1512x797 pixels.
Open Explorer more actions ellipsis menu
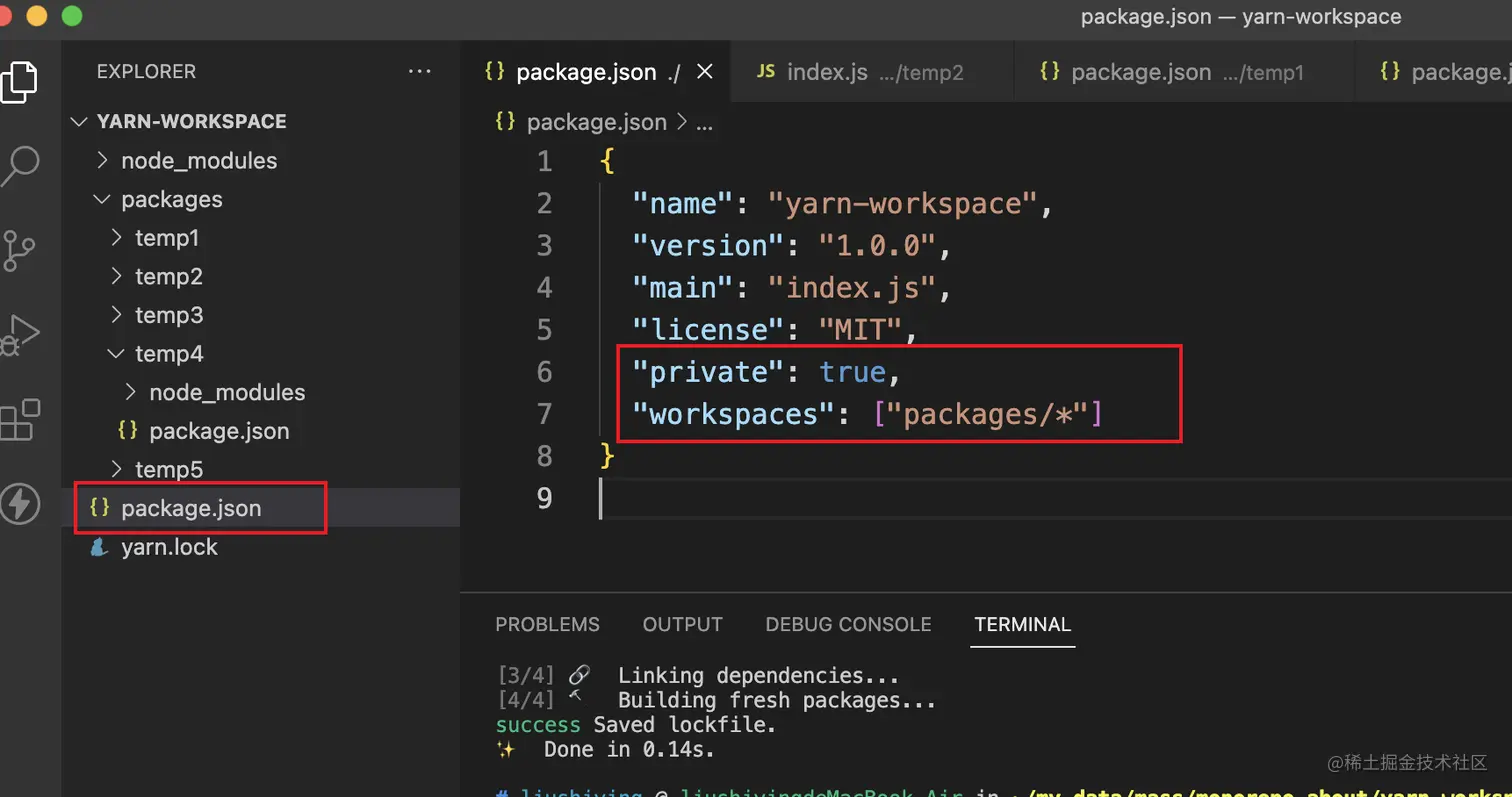(419, 72)
